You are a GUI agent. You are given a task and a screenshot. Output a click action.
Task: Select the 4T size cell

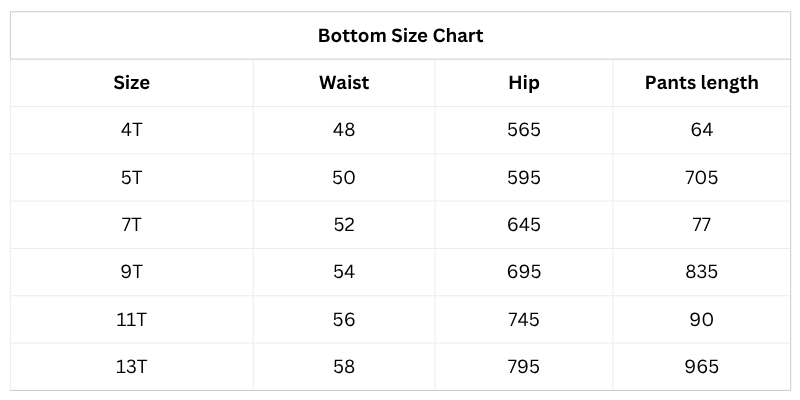point(131,130)
